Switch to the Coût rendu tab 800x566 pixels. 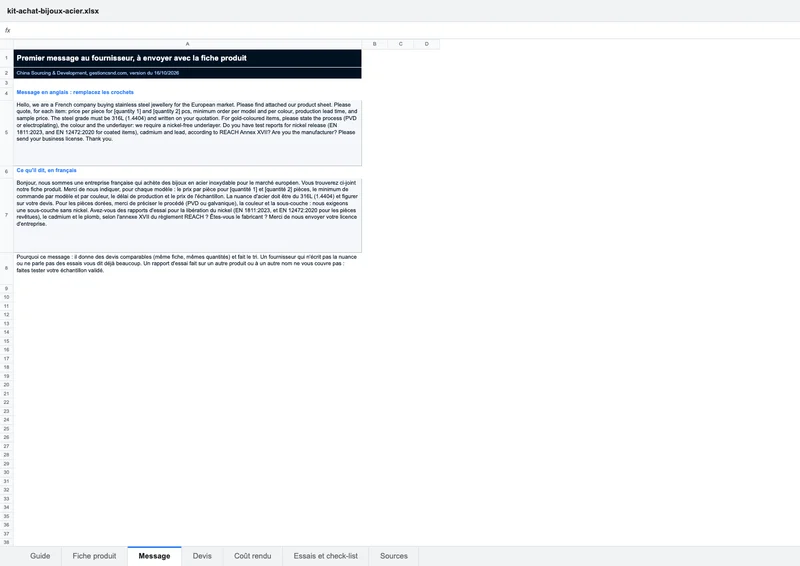(253, 556)
